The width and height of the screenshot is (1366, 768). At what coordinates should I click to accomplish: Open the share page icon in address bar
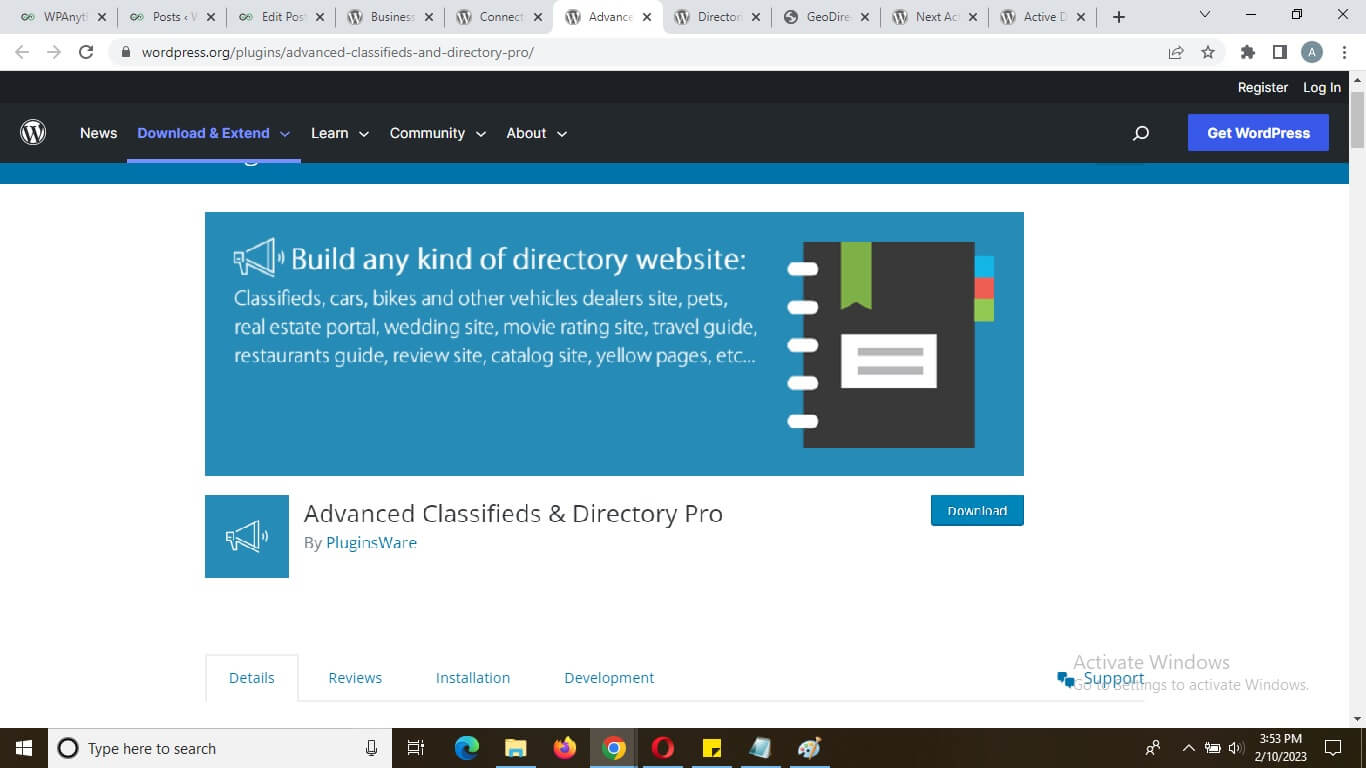pos(1176,52)
